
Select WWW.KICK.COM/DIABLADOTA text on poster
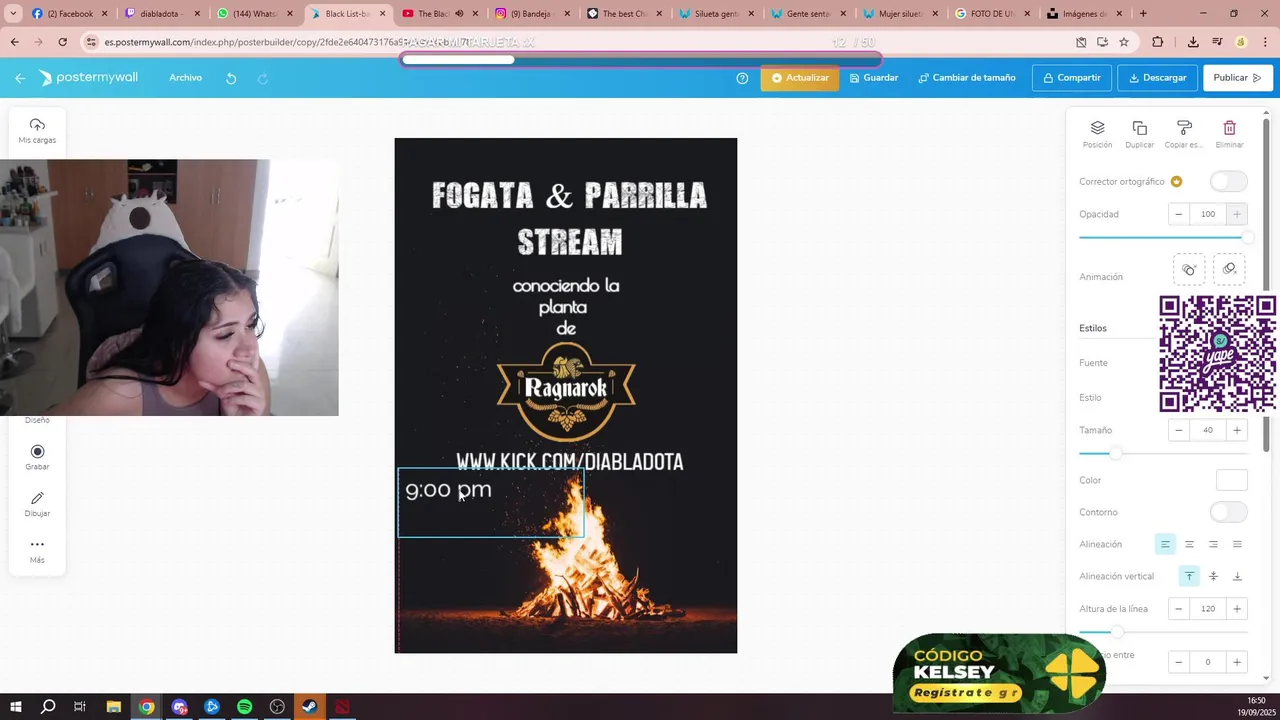click(x=570, y=461)
